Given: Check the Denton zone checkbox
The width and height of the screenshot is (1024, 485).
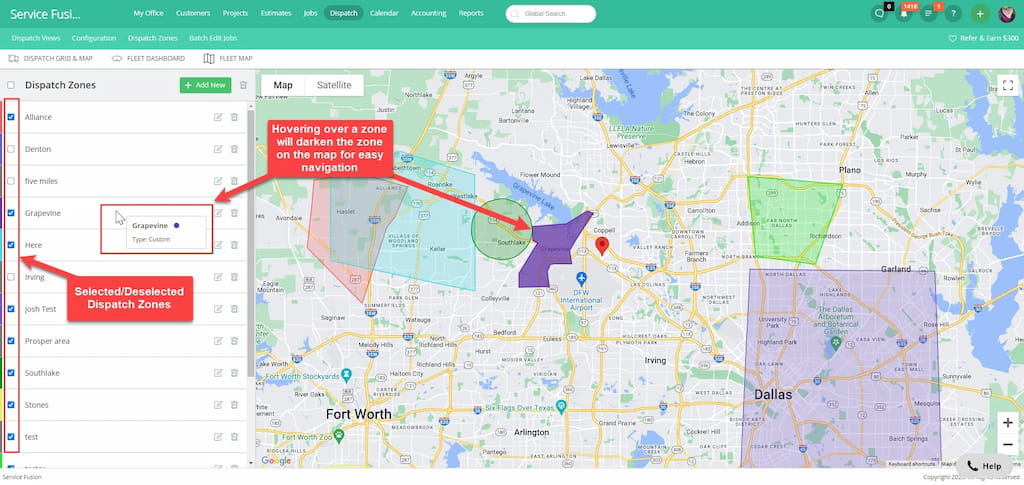Looking at the screenshot, I should tap(11, 149).
